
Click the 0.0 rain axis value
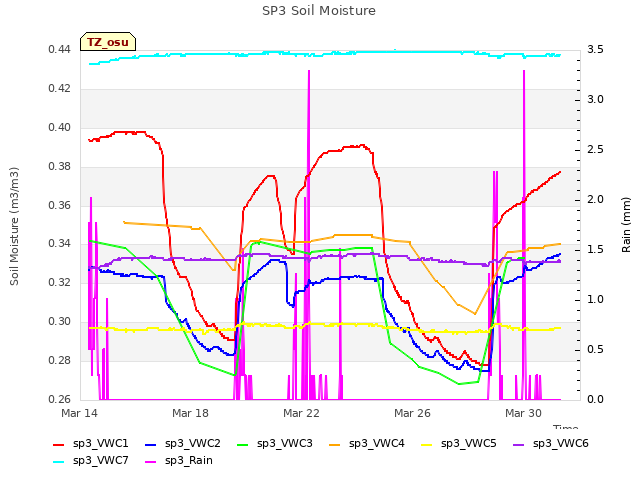595,399
